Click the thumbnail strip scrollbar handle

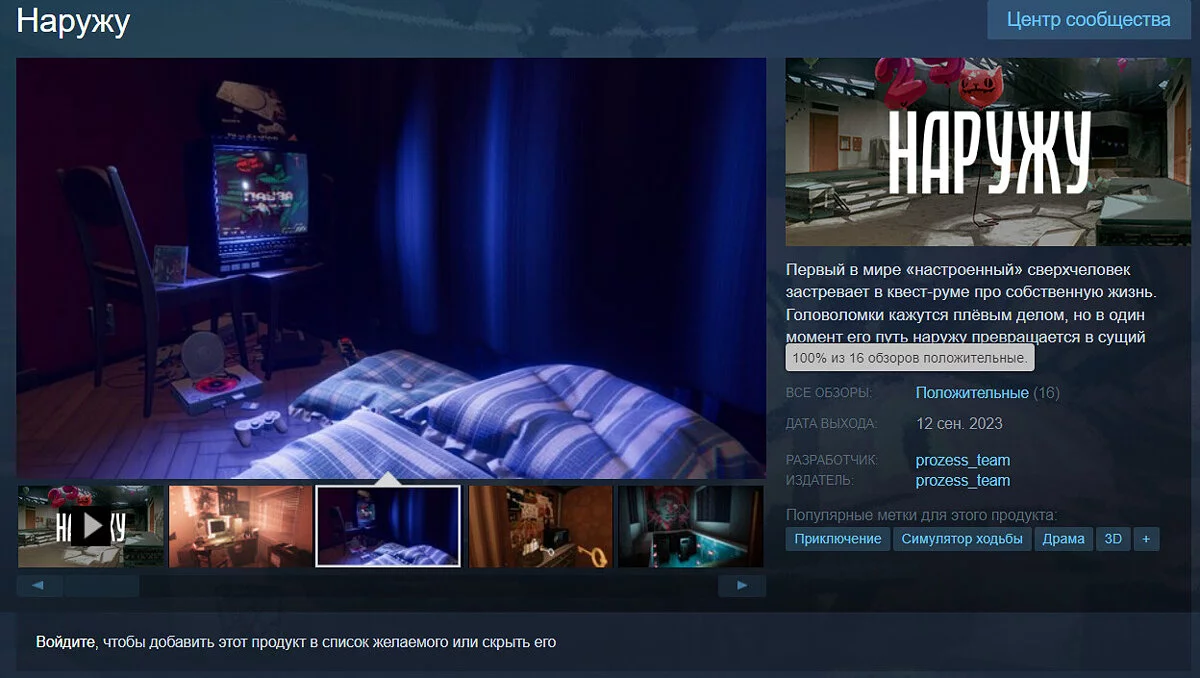tap(102, 586)
